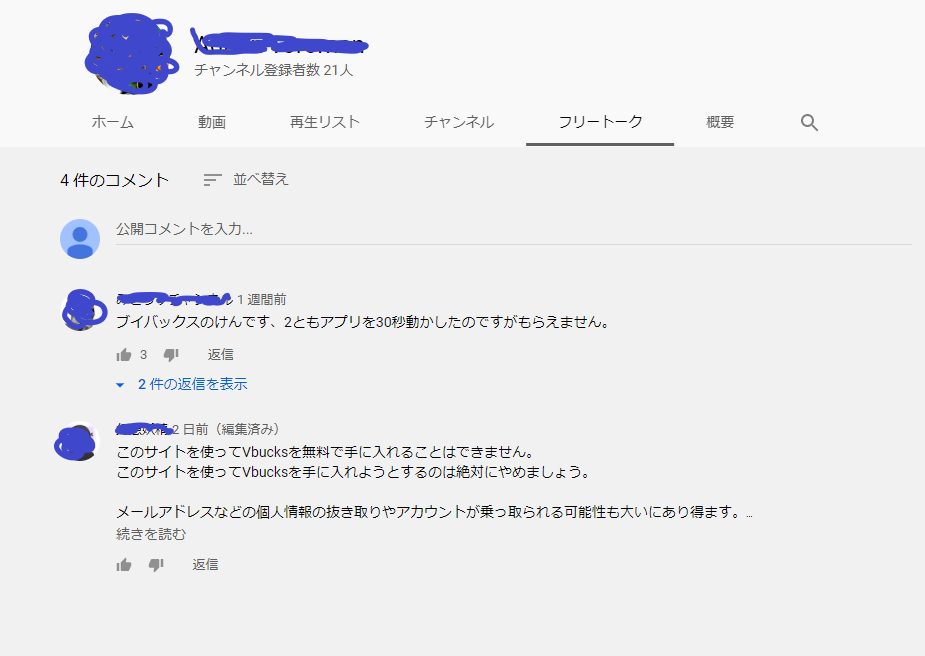Switch to the 動画 tab
925x656 pixels.
212,122
